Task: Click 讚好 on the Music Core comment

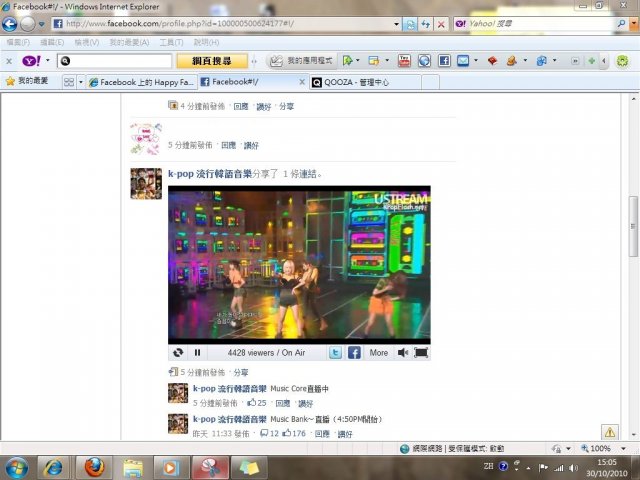Action: tap(305, 404)
